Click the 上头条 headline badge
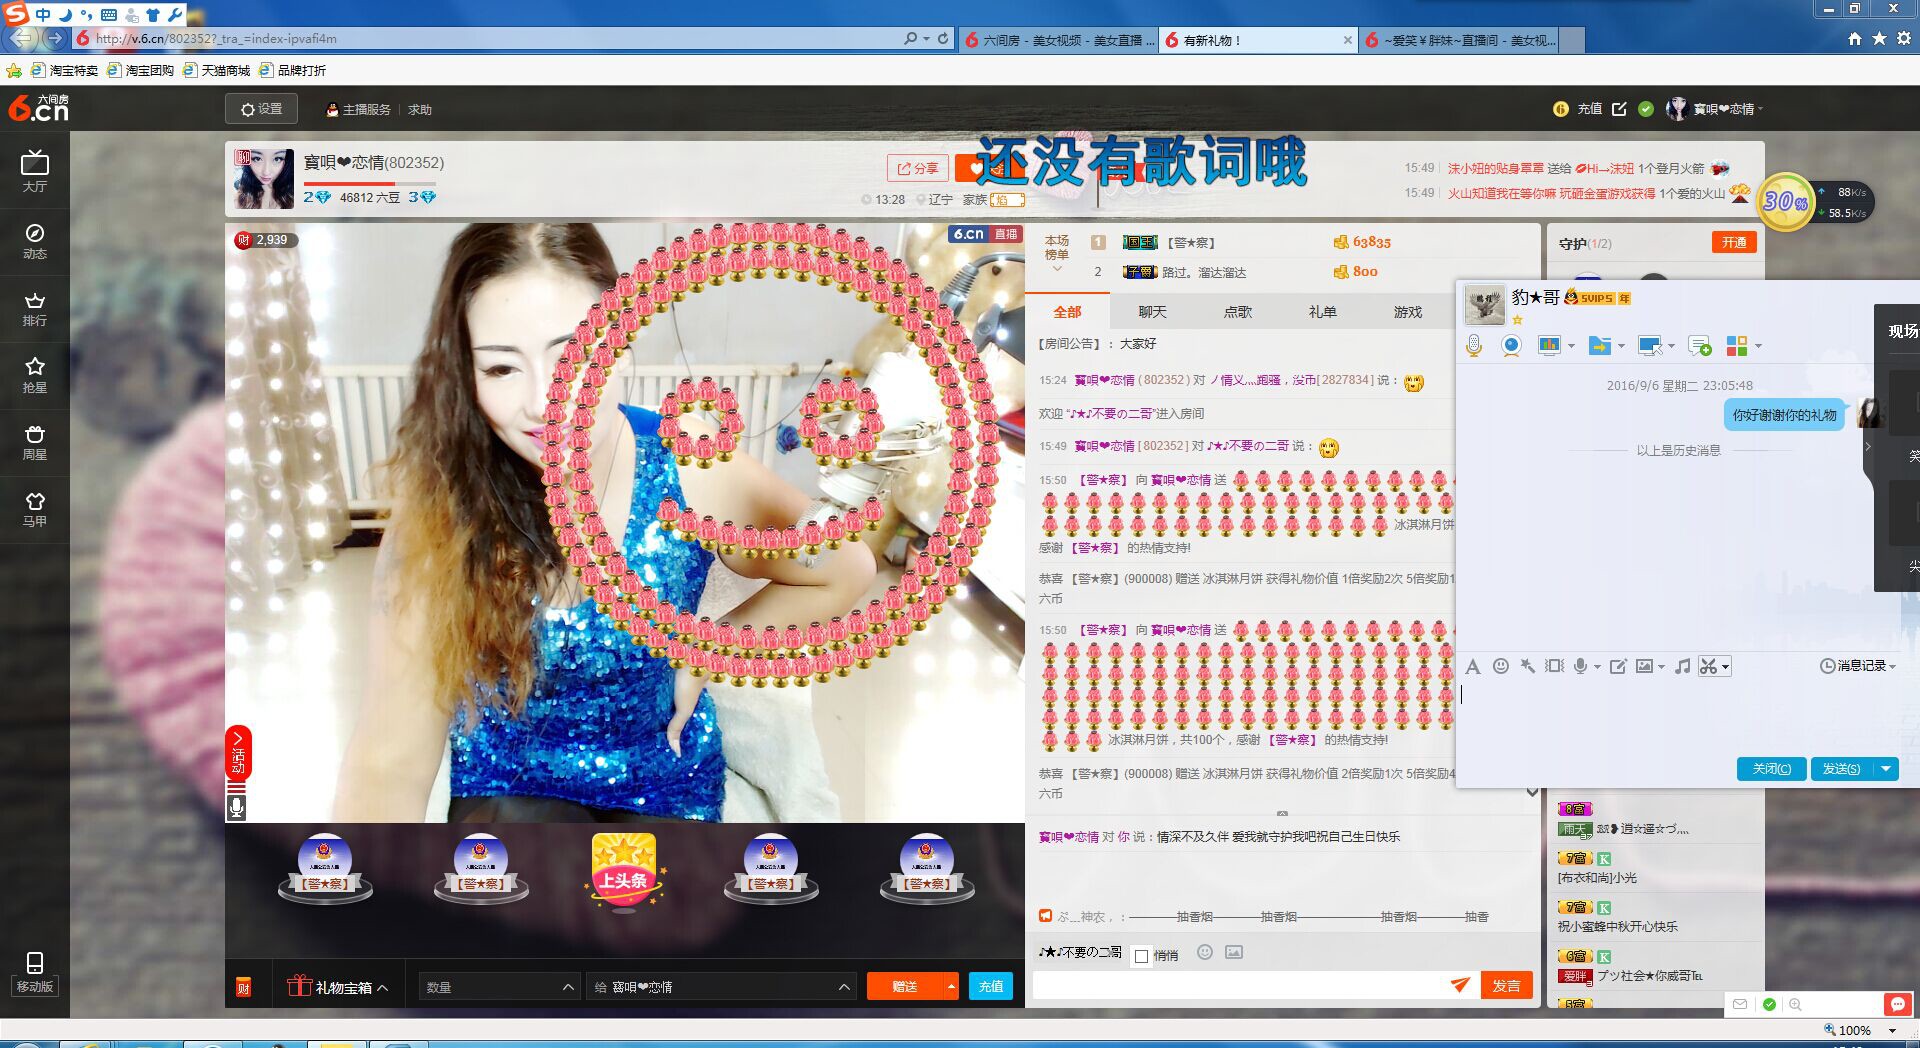 (623, 872)
